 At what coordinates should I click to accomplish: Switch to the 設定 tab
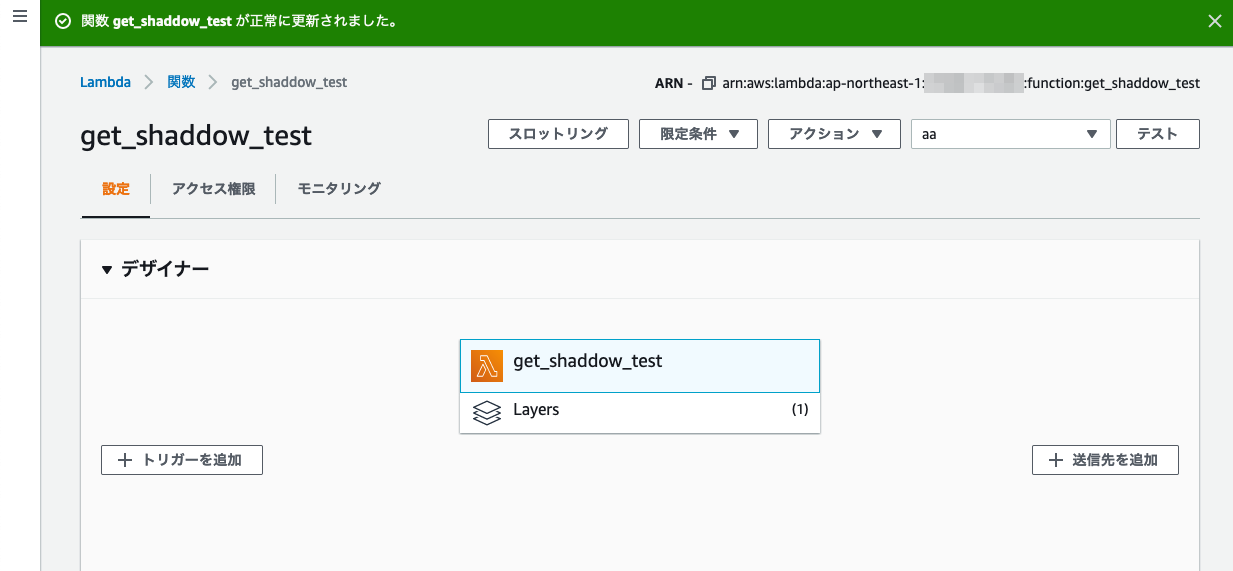tap(116, 188)
